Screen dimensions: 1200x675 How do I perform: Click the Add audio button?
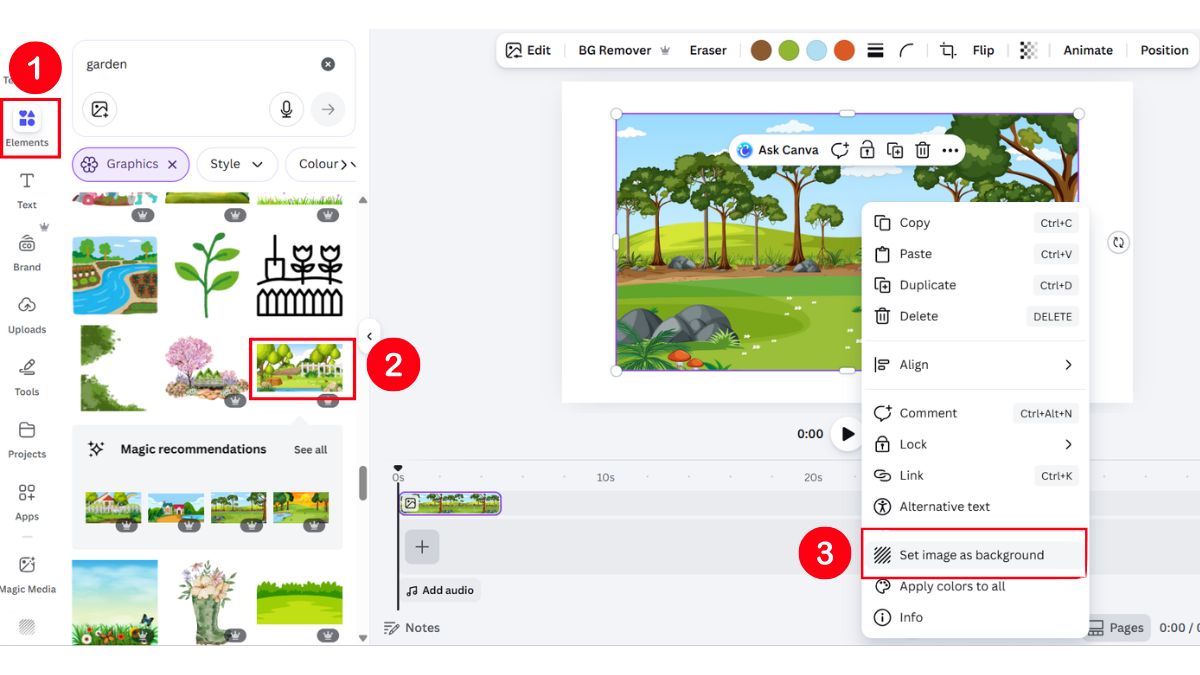pyautogui.click(x=440, y=590)
